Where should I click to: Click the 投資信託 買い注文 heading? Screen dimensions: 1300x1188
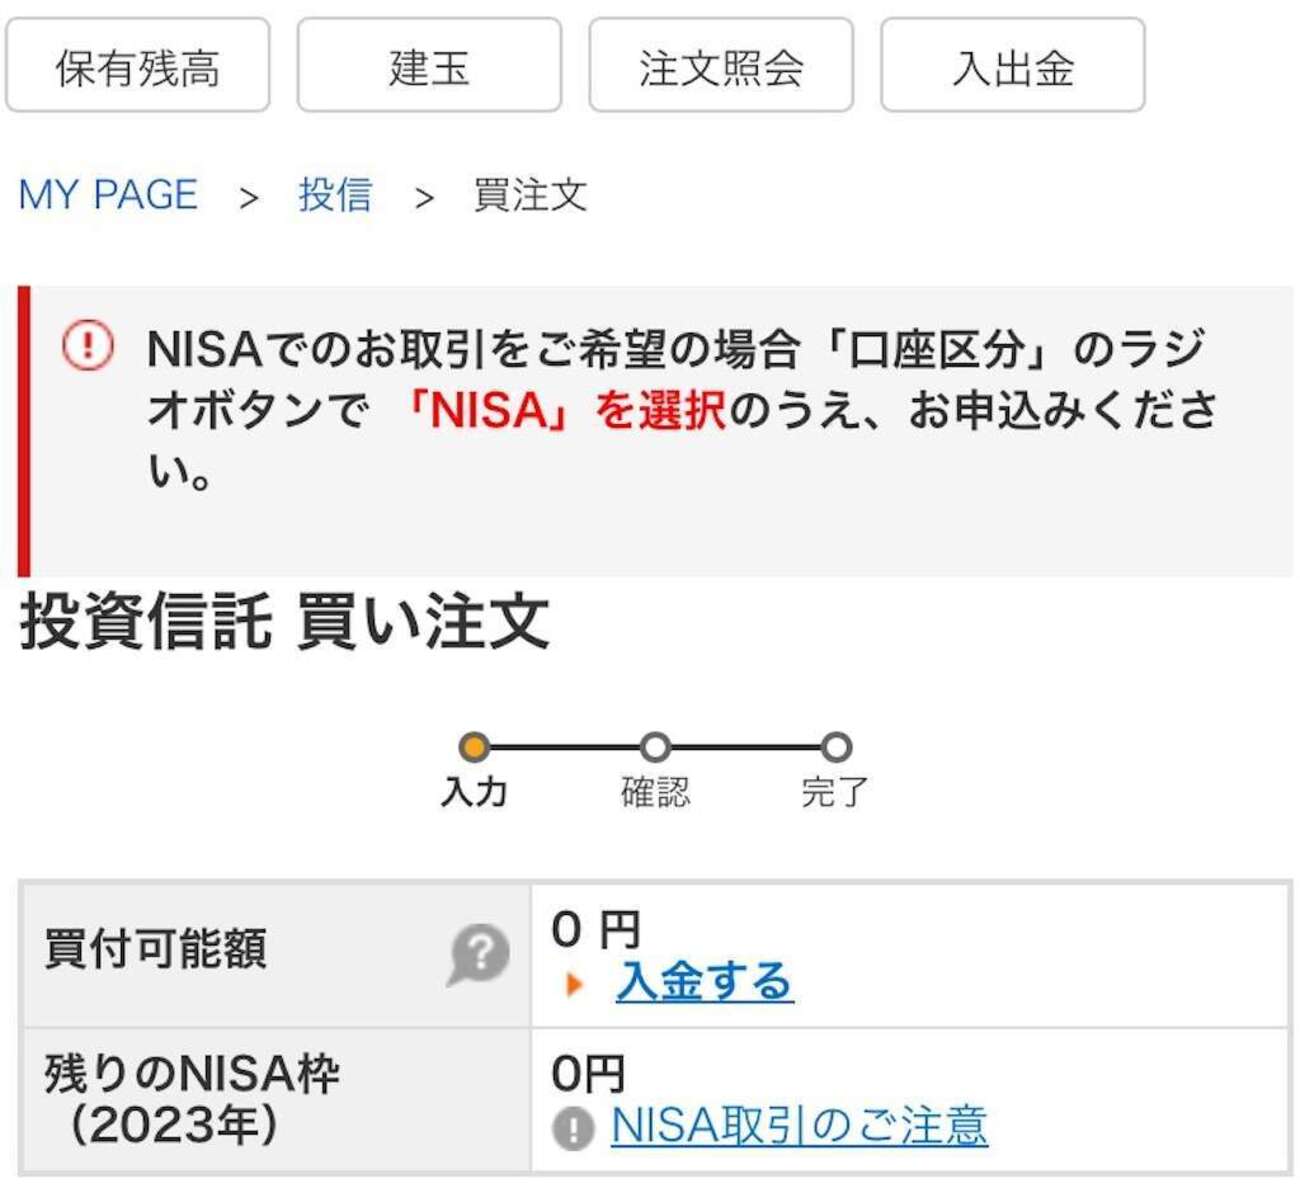[285, 621]
